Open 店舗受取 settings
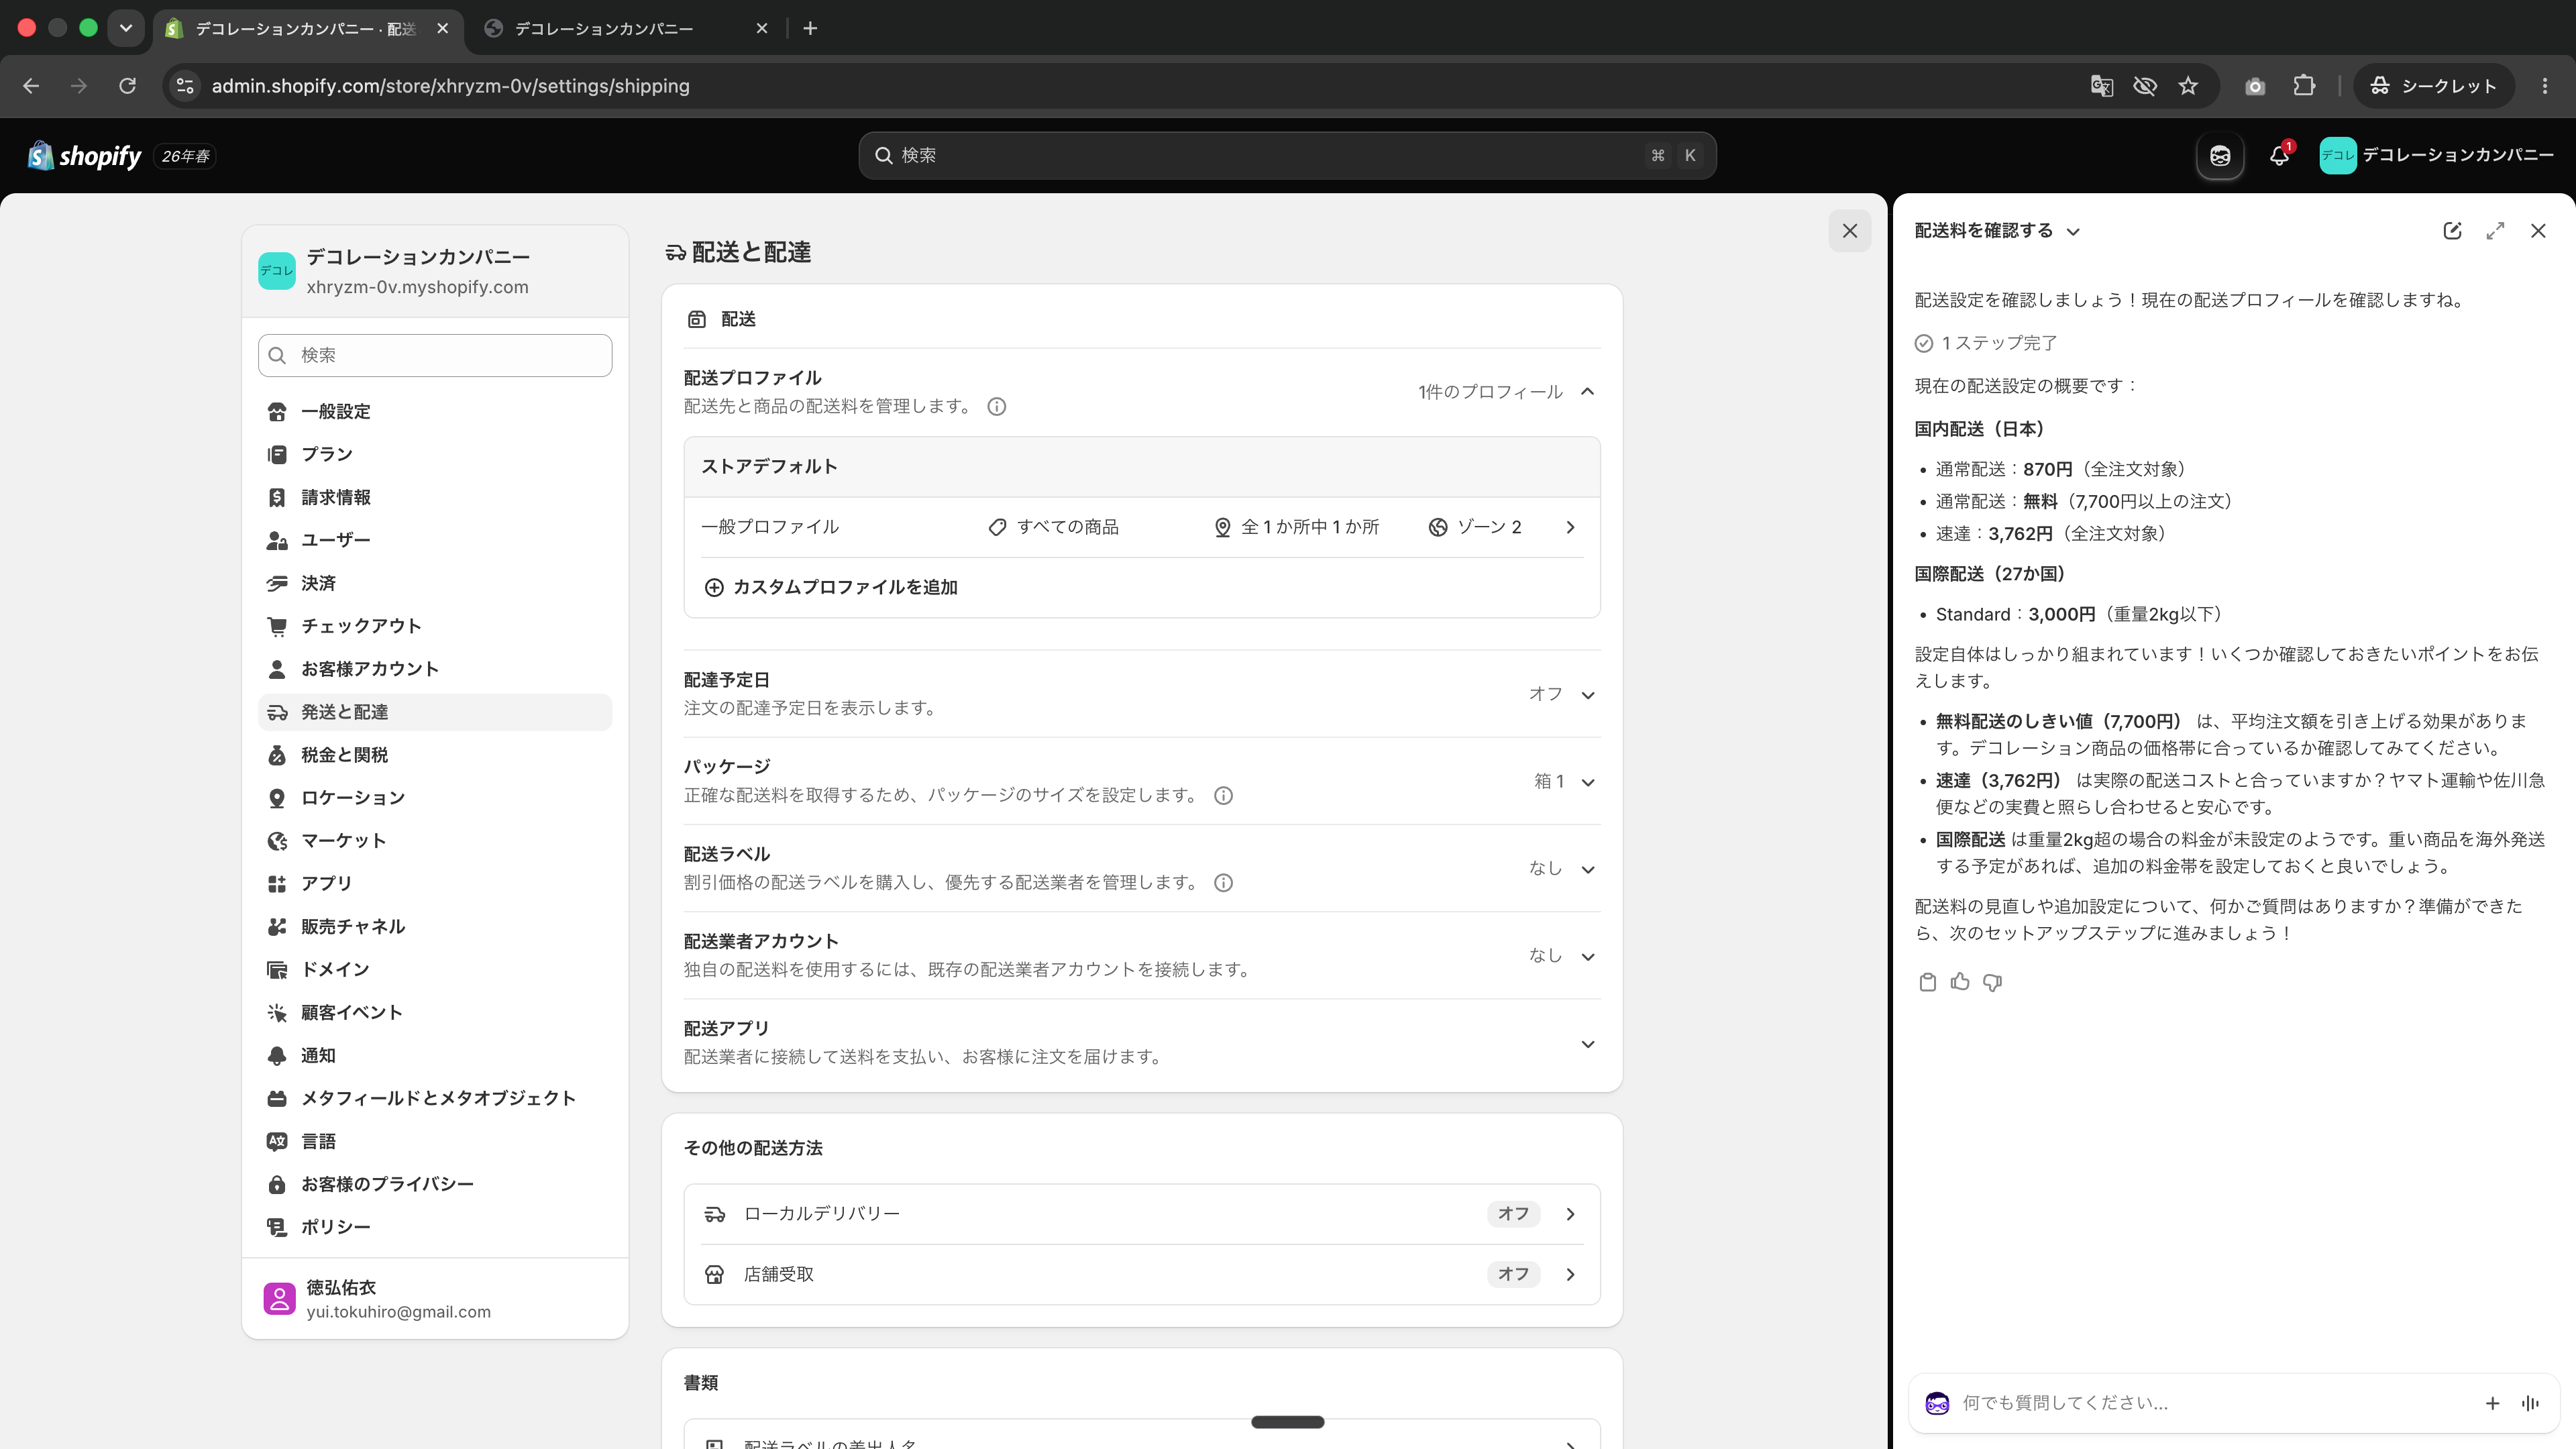Viewport: 2576px width, 1449px height. coord(1142,1274)
